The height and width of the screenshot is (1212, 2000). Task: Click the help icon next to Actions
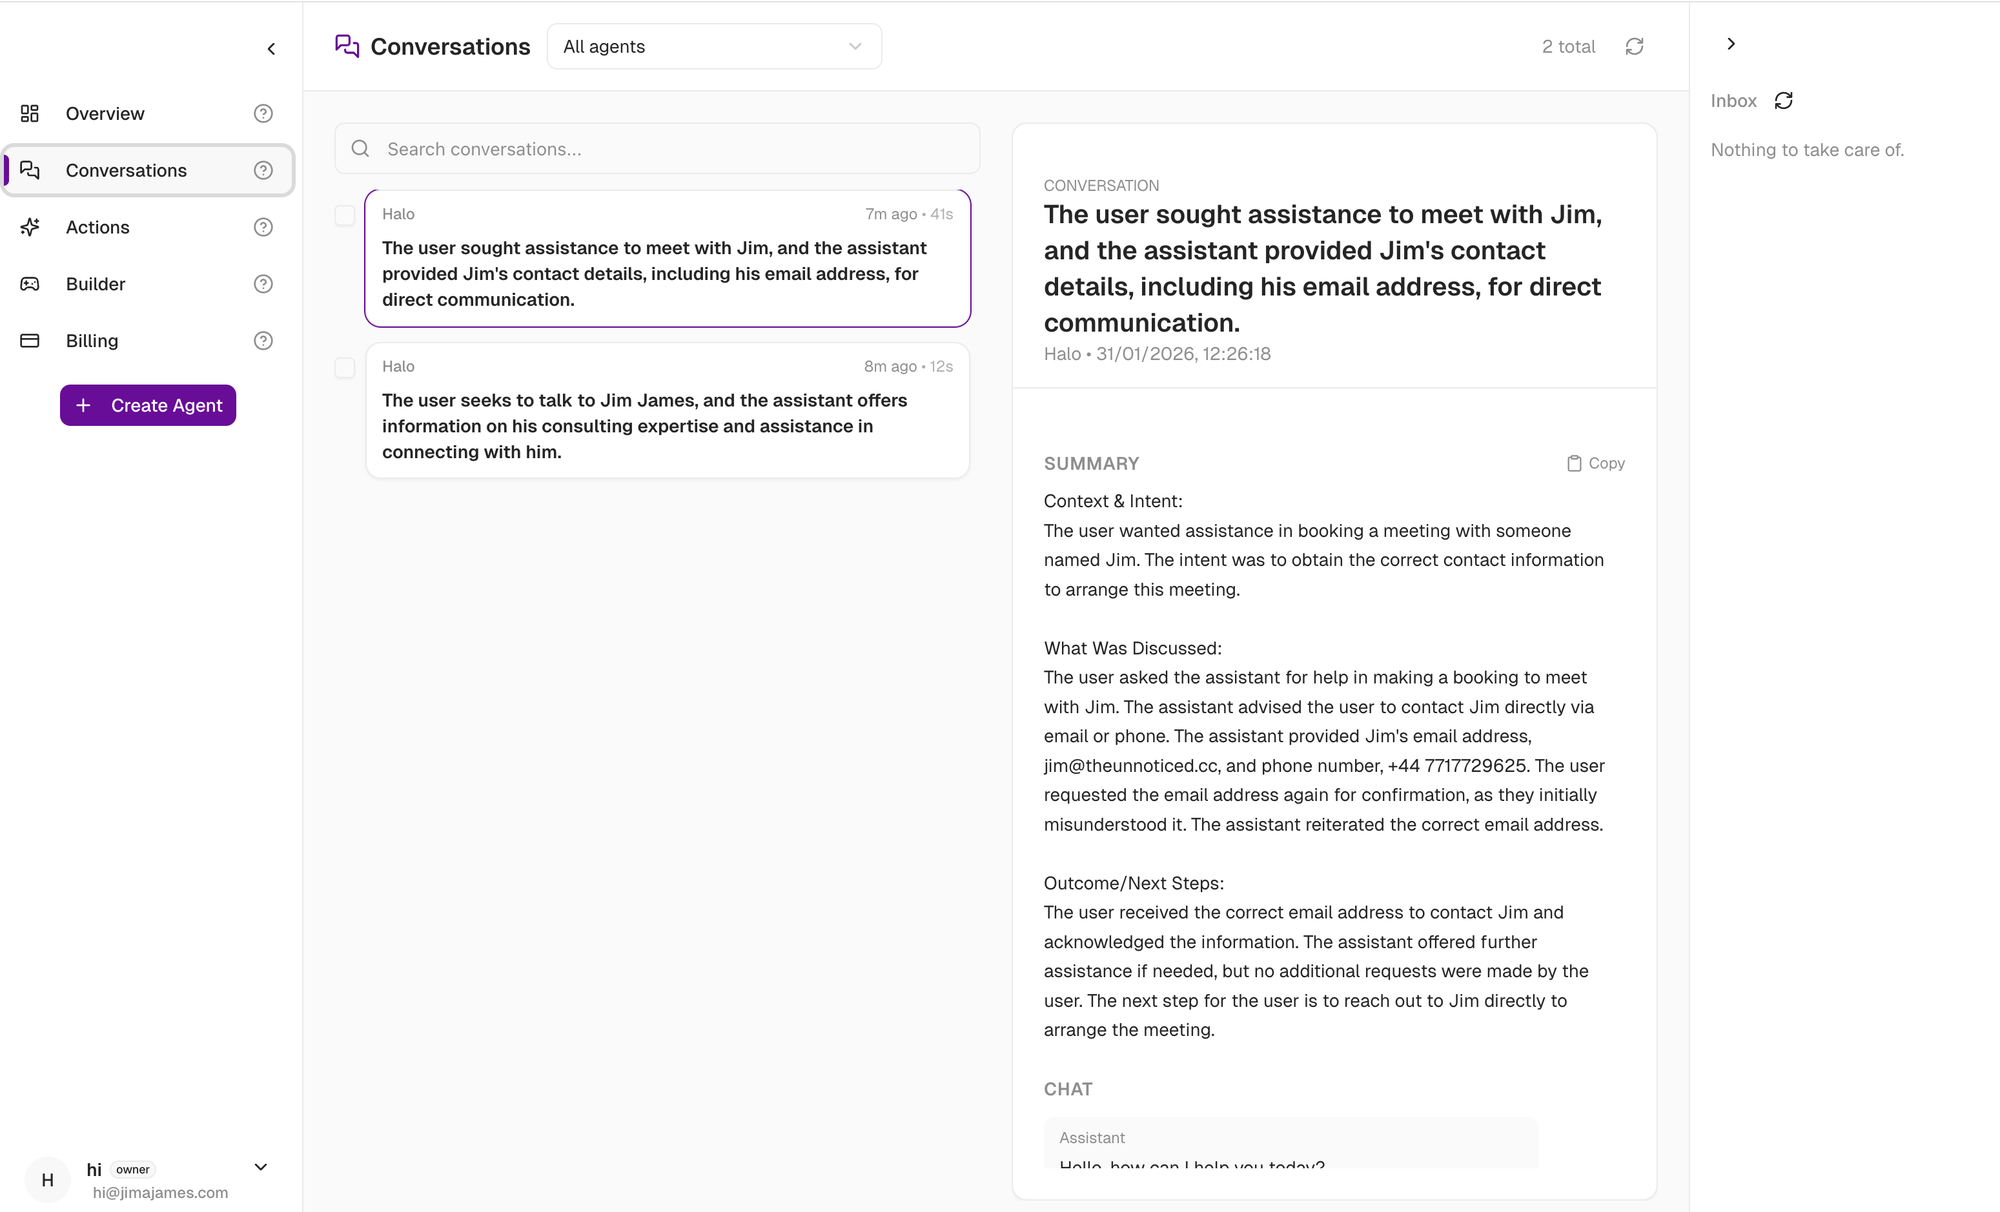(x=263, y=227)
